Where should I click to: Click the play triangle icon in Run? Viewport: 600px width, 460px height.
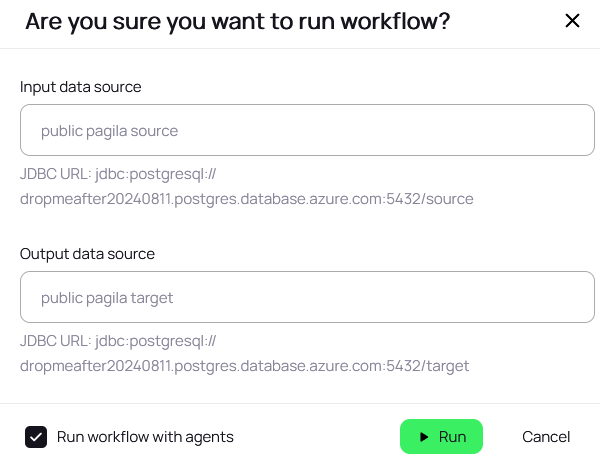point(424,437)
